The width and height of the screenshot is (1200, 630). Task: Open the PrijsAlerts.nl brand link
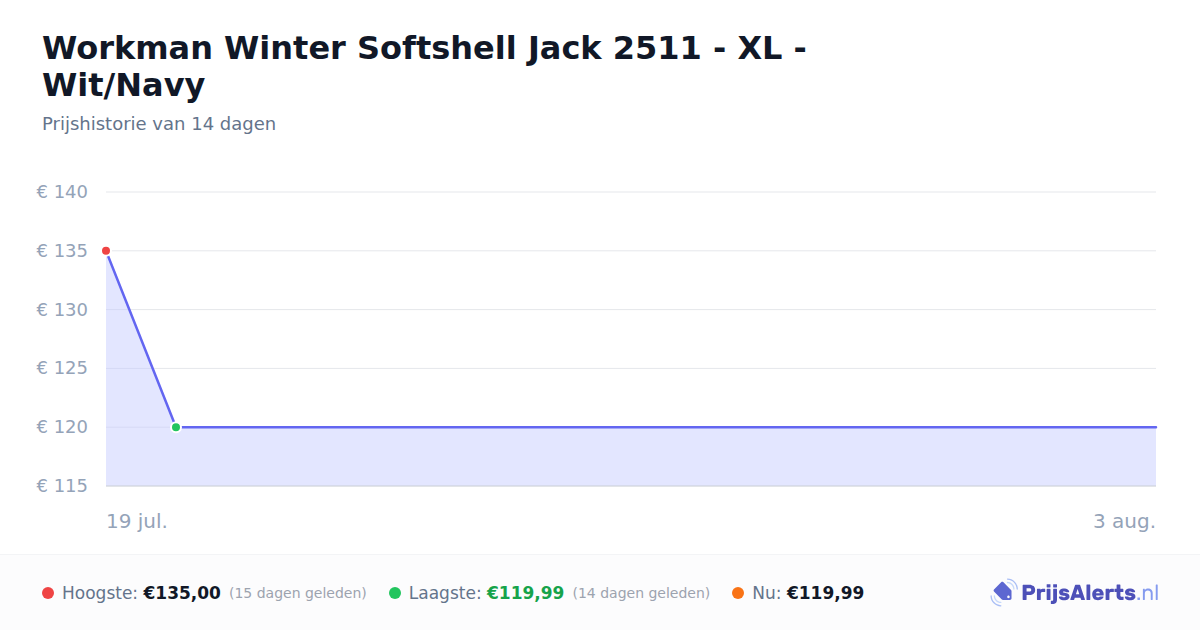click(x=1074, y=593)
